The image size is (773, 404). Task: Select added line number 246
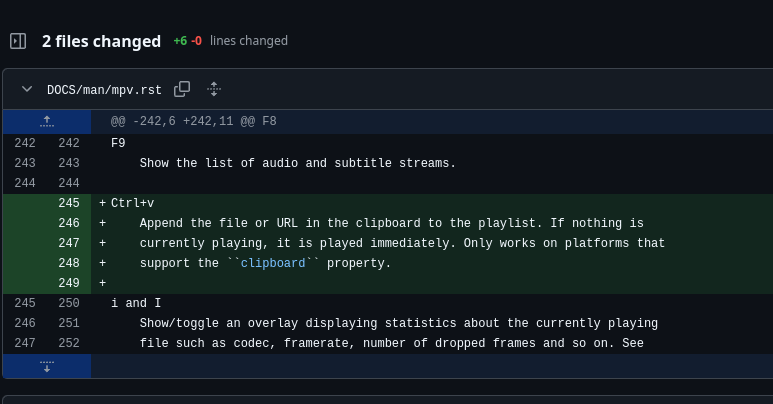pos(68,223)
